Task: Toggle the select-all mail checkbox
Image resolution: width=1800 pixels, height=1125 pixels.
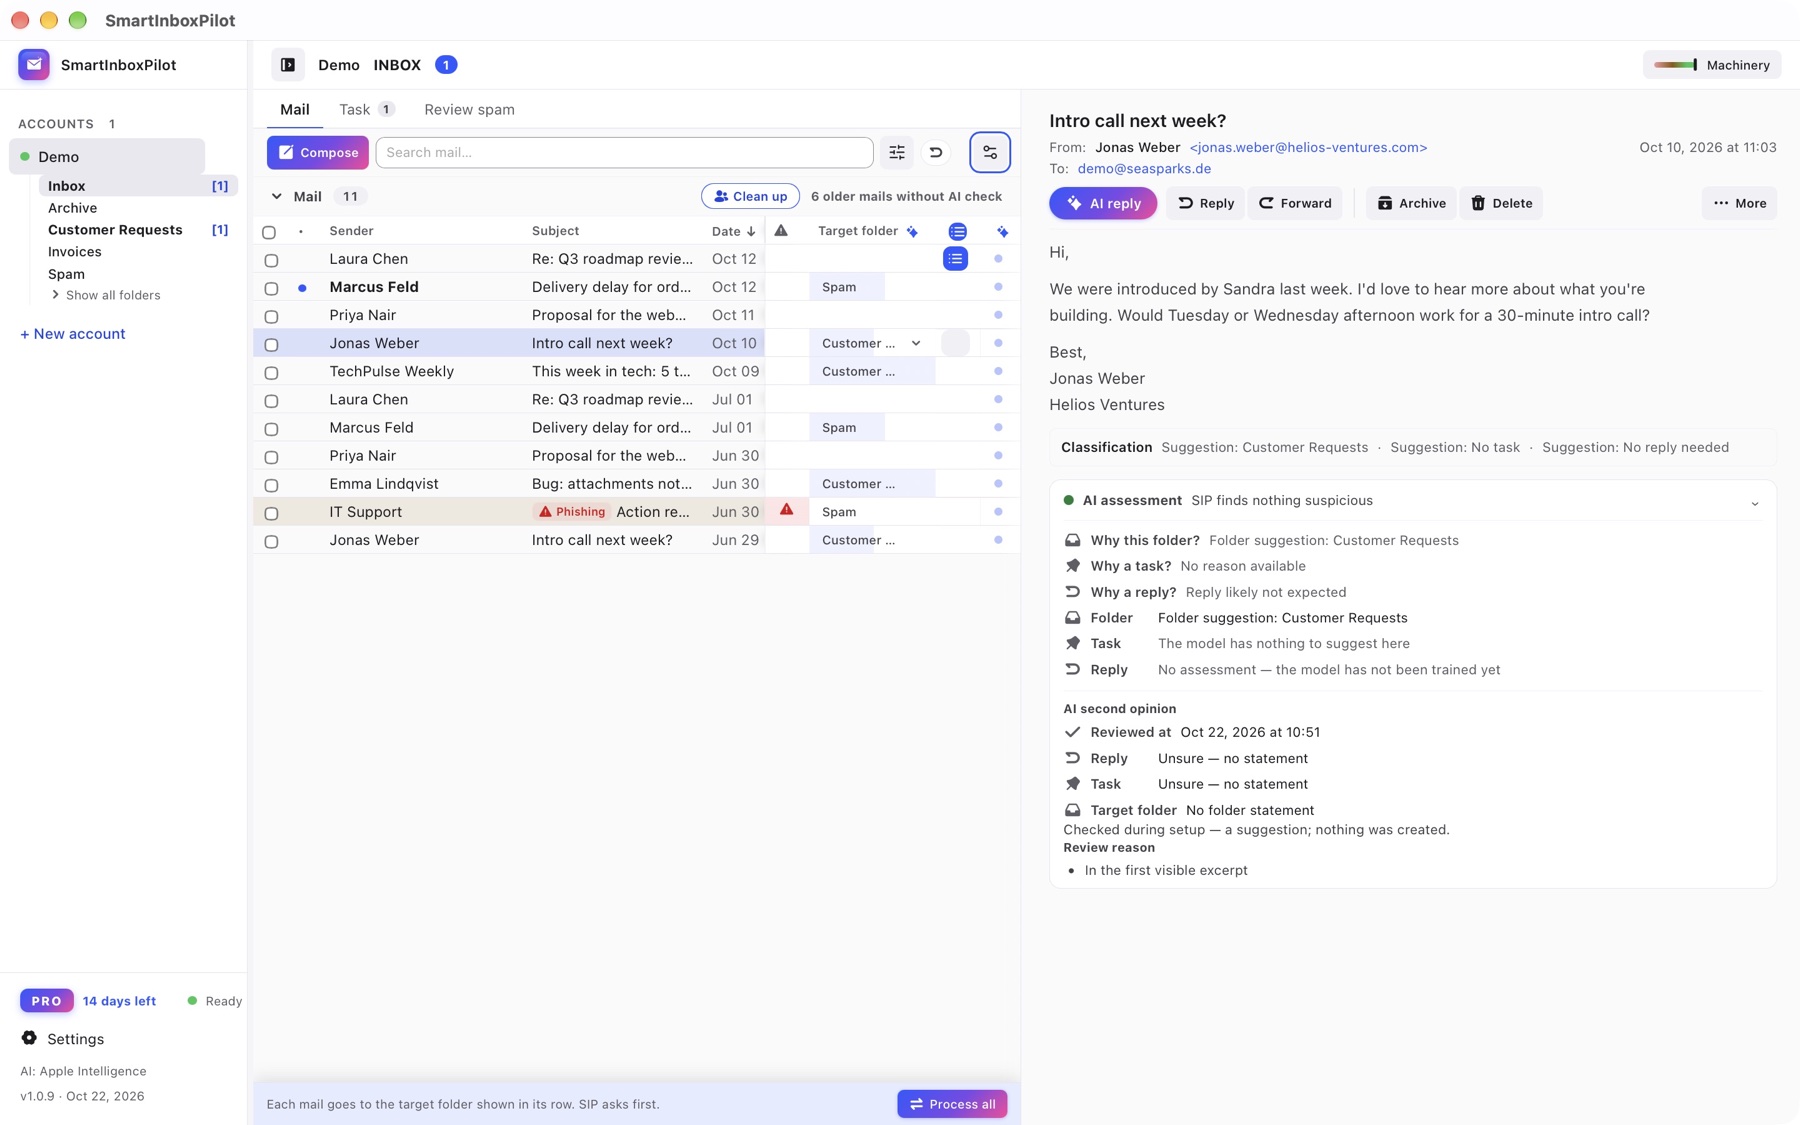Action: point(269,232)
